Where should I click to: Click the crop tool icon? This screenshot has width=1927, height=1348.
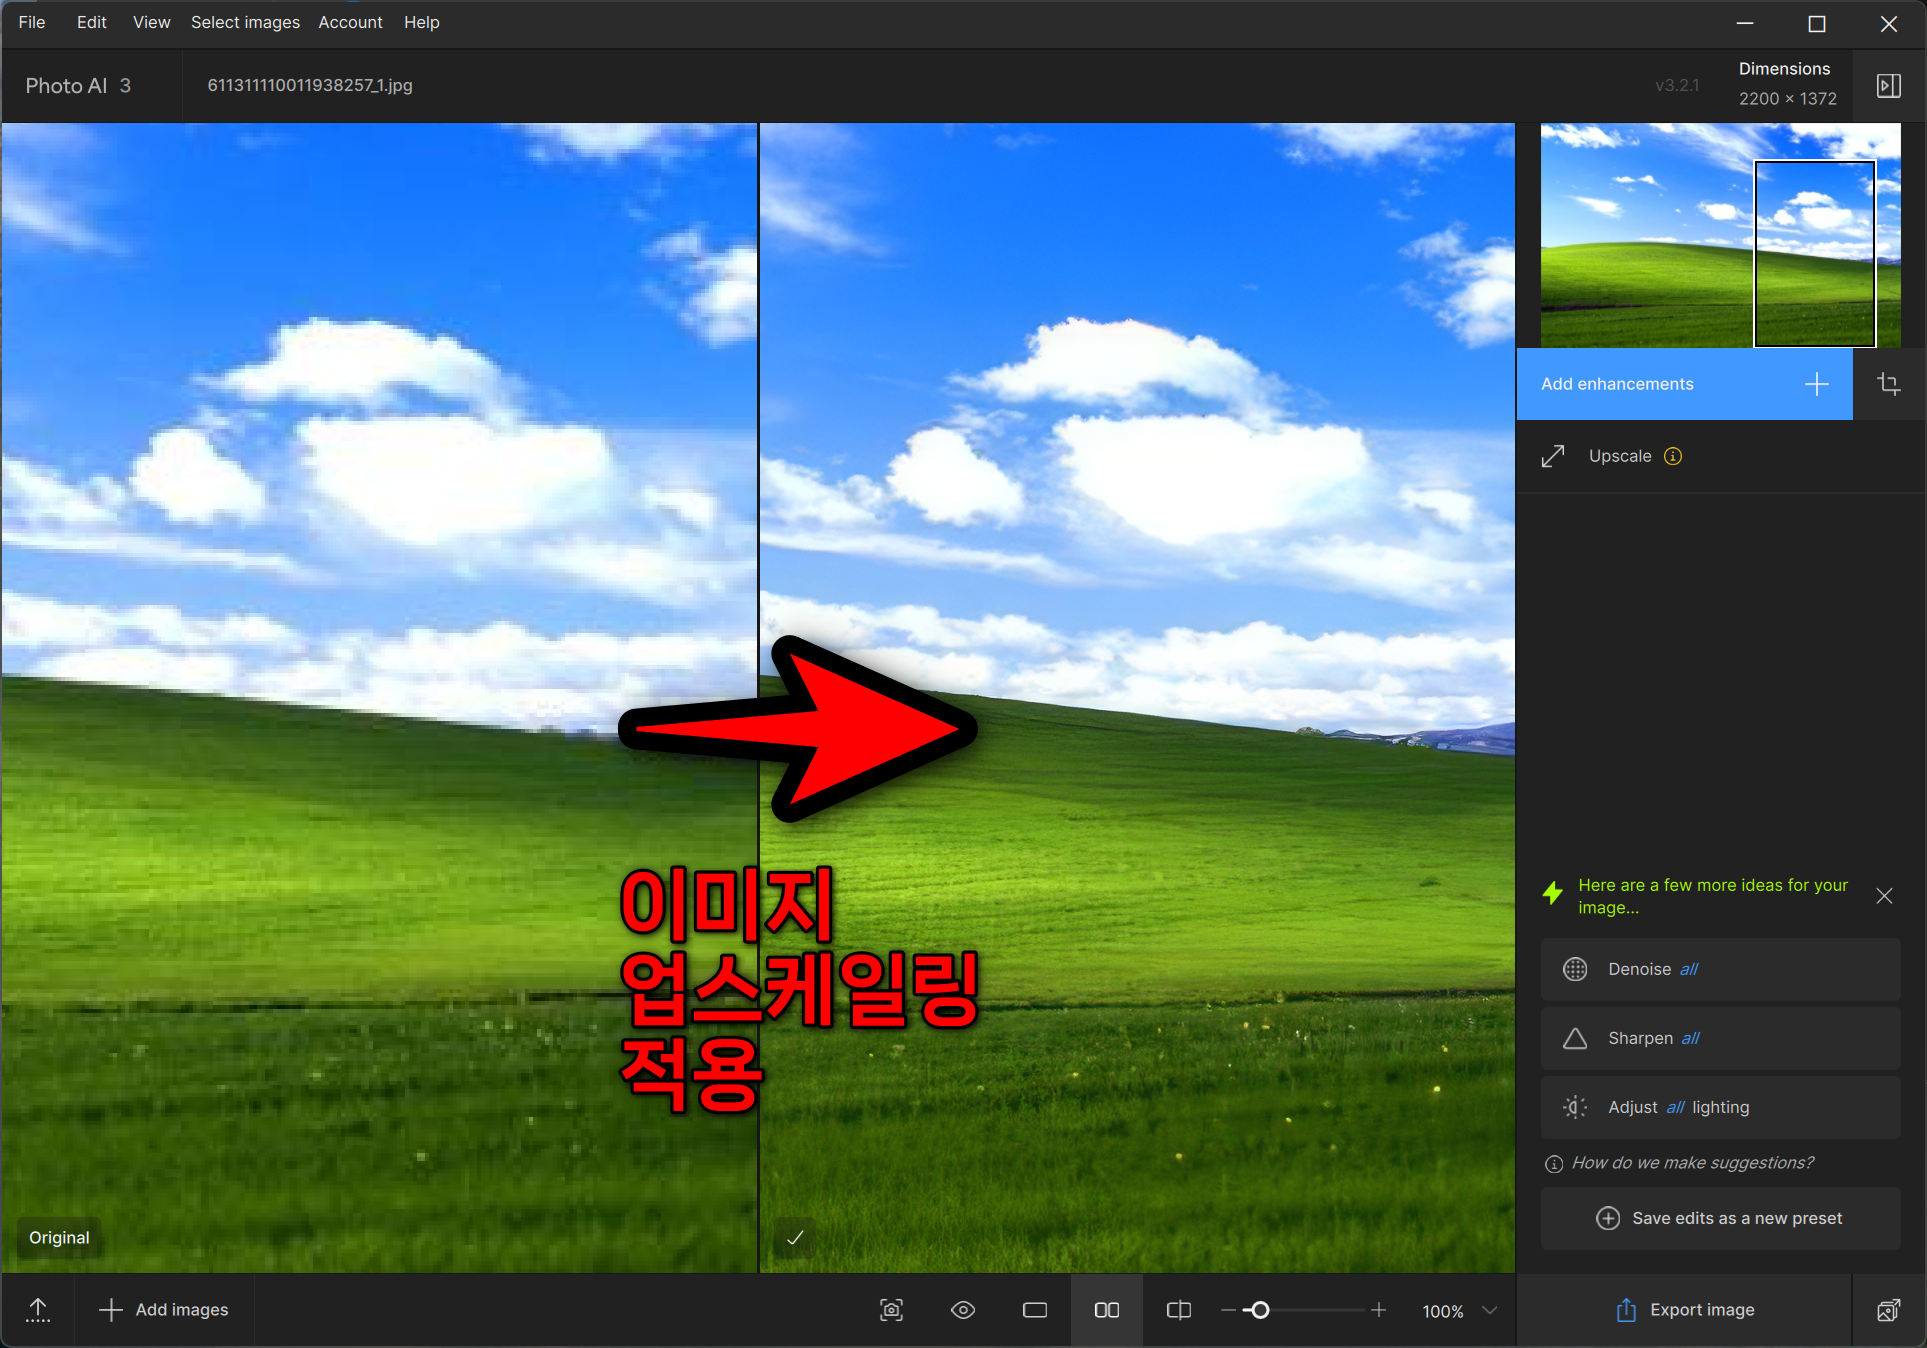pos(1888,384)
